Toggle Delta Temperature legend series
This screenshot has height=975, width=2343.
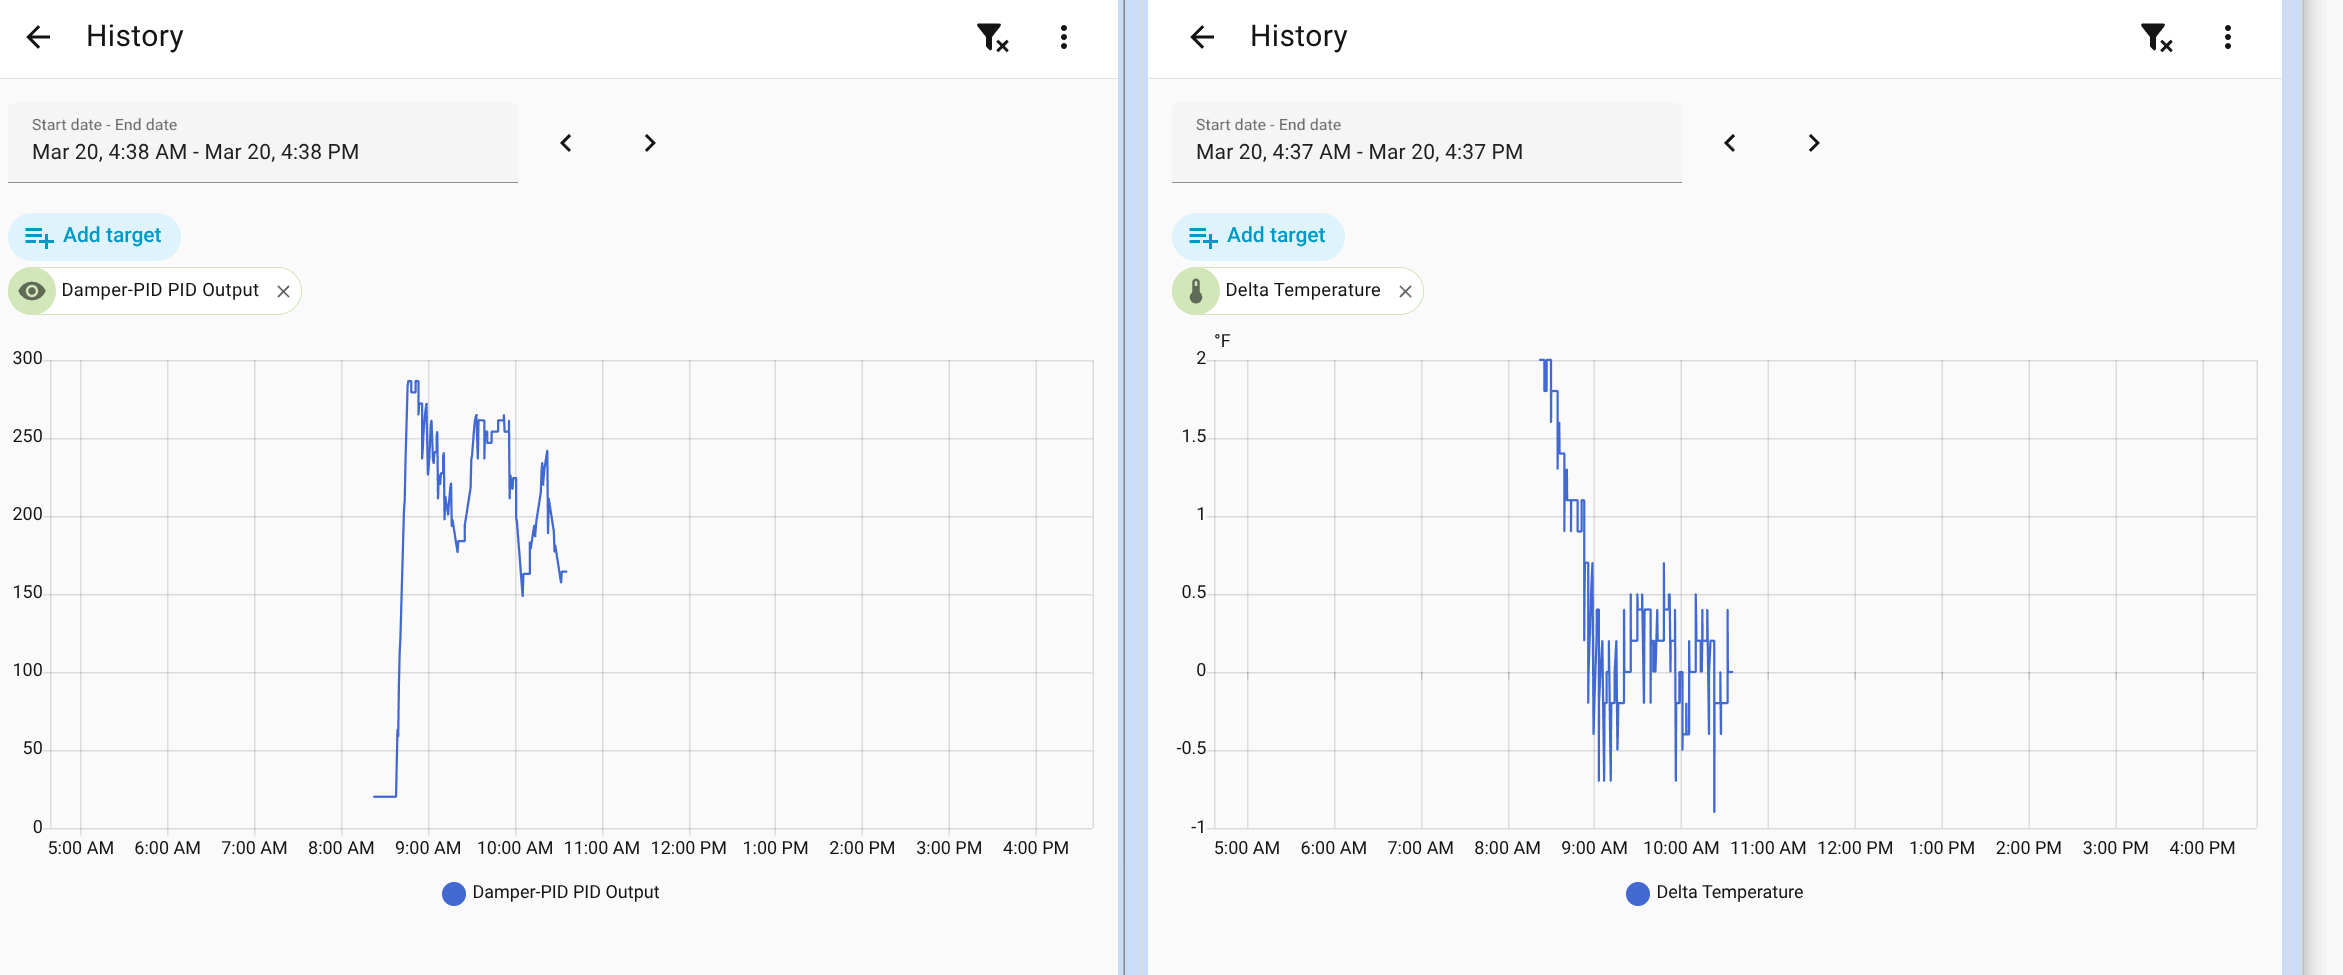coord(1715,892)
